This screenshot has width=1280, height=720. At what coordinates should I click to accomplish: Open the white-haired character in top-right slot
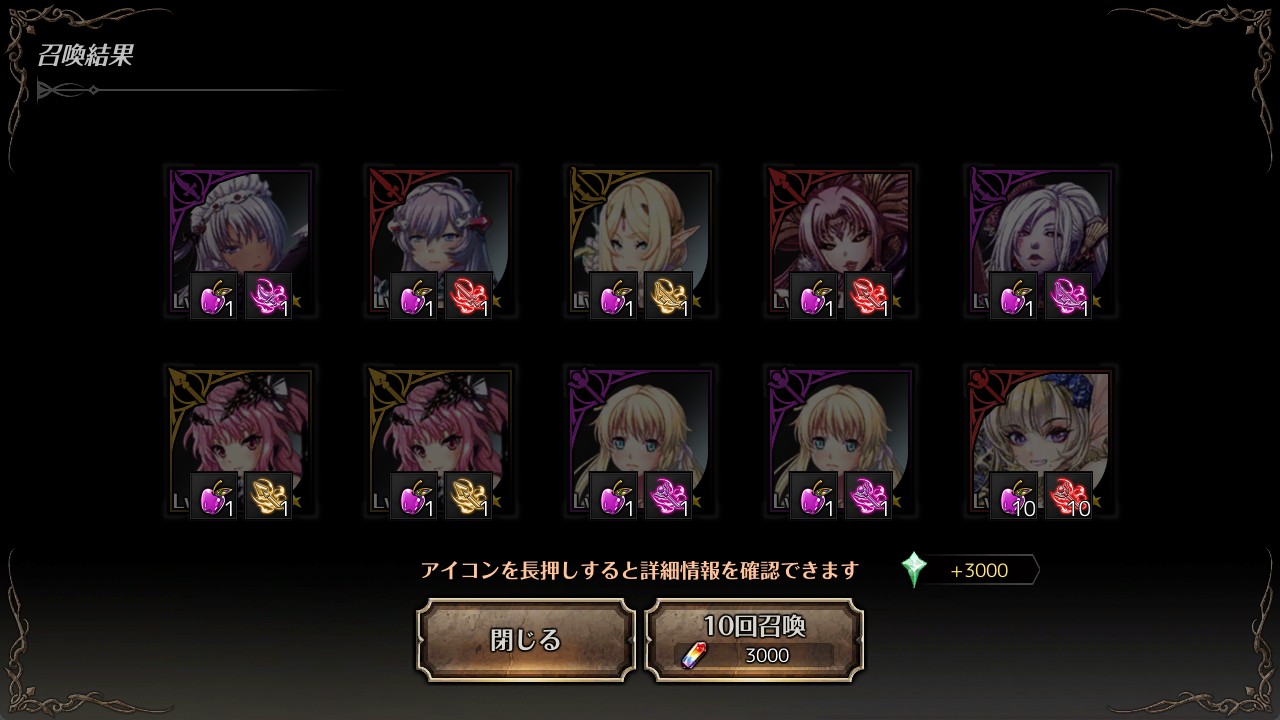point(1041,242)
